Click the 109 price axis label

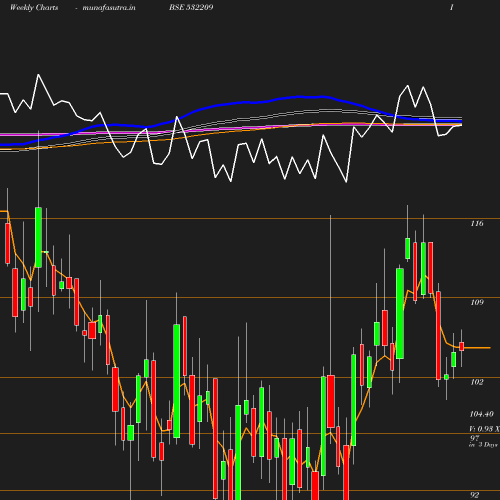click(477, 302)
